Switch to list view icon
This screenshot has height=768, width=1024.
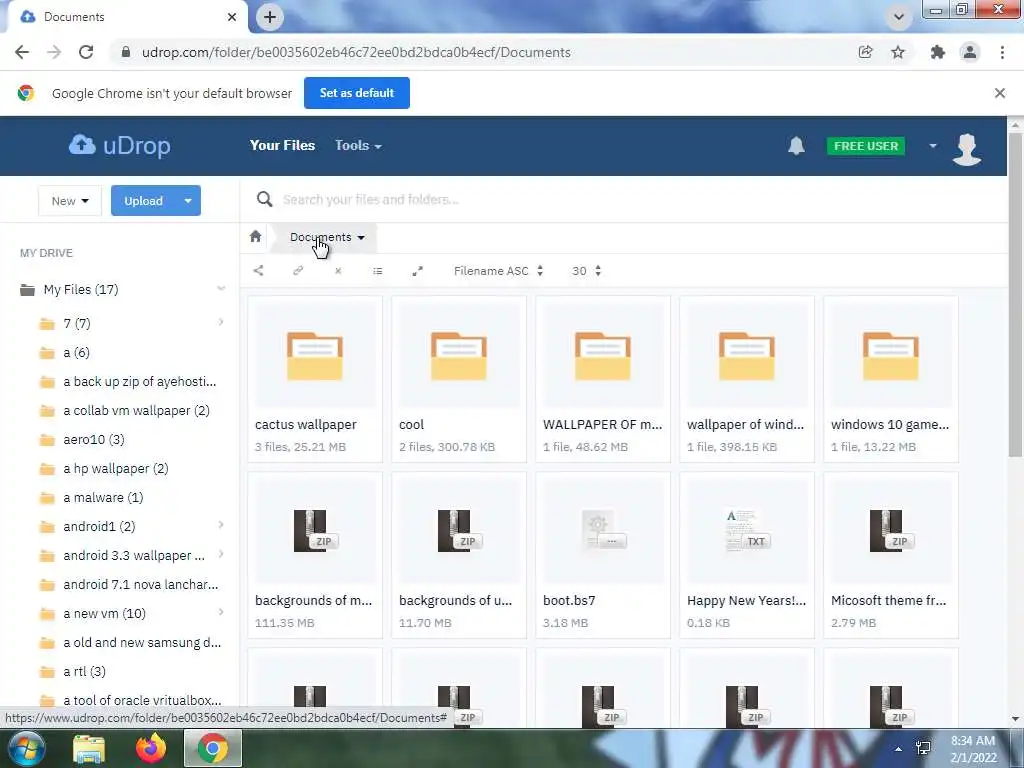coord(377,271)
